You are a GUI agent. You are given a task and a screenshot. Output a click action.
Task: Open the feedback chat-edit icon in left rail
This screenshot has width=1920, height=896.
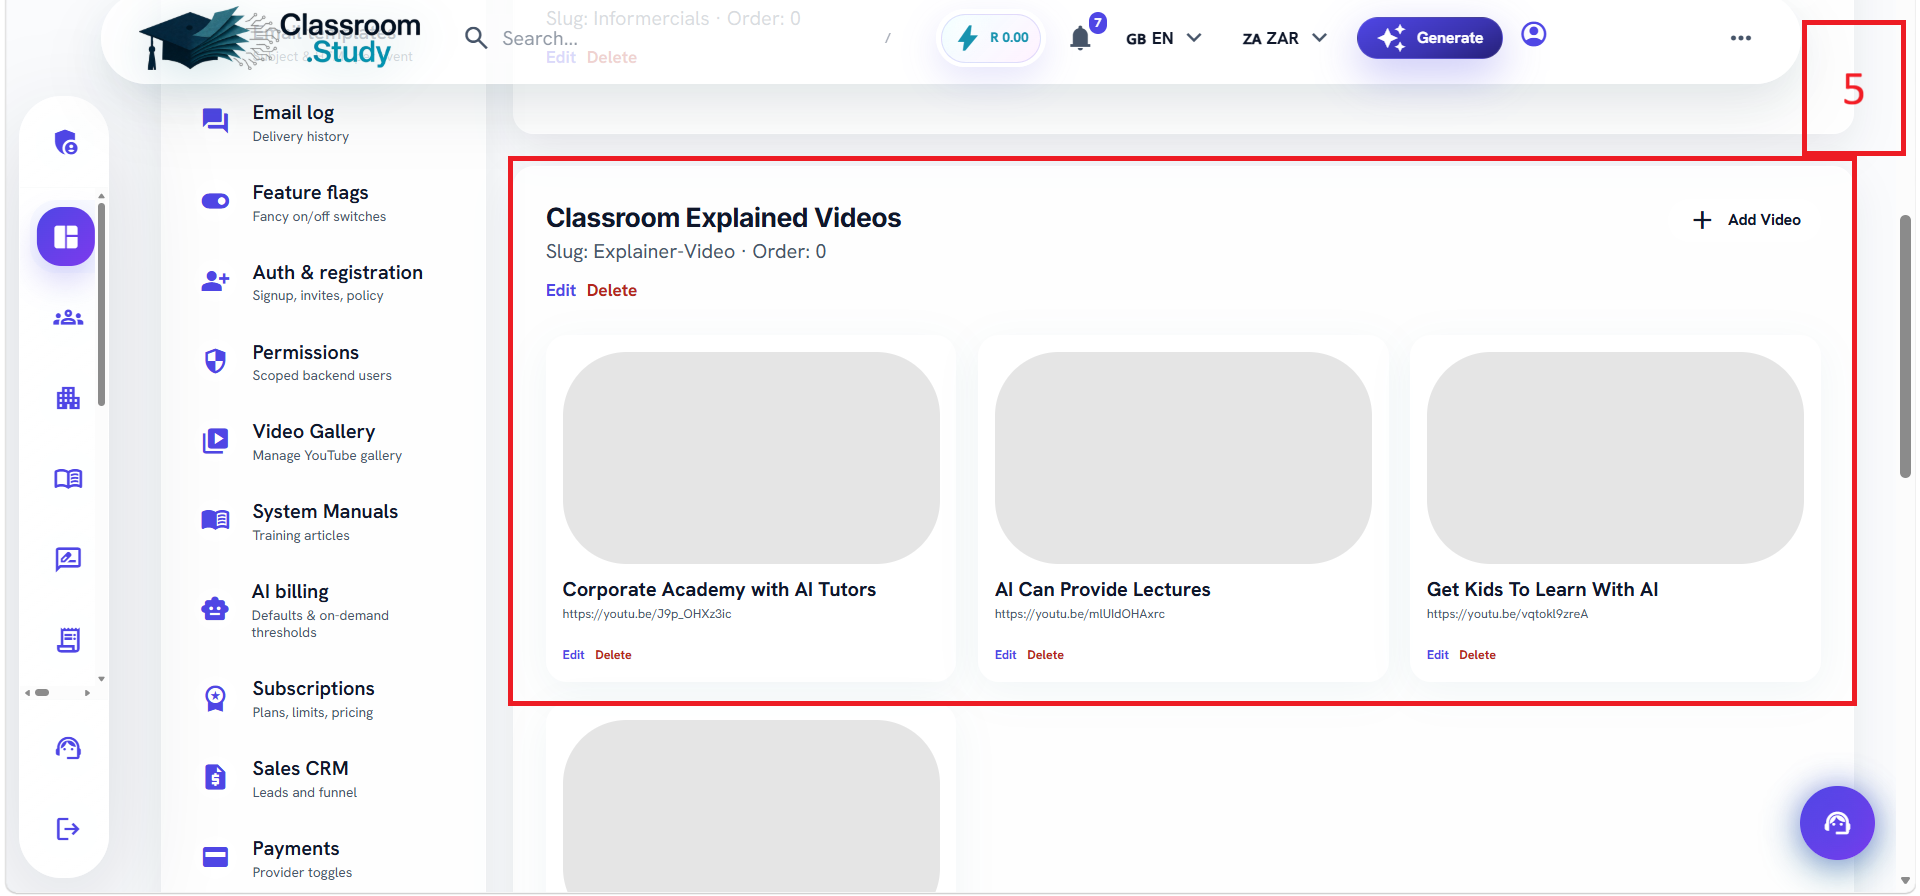pyautogui.click(x=68, y=559)
